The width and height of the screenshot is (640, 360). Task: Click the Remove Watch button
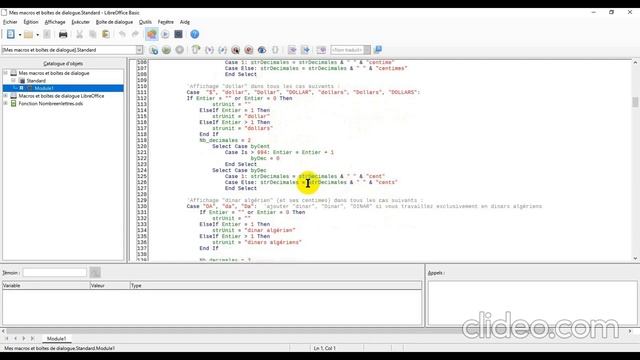coord(95,272)
